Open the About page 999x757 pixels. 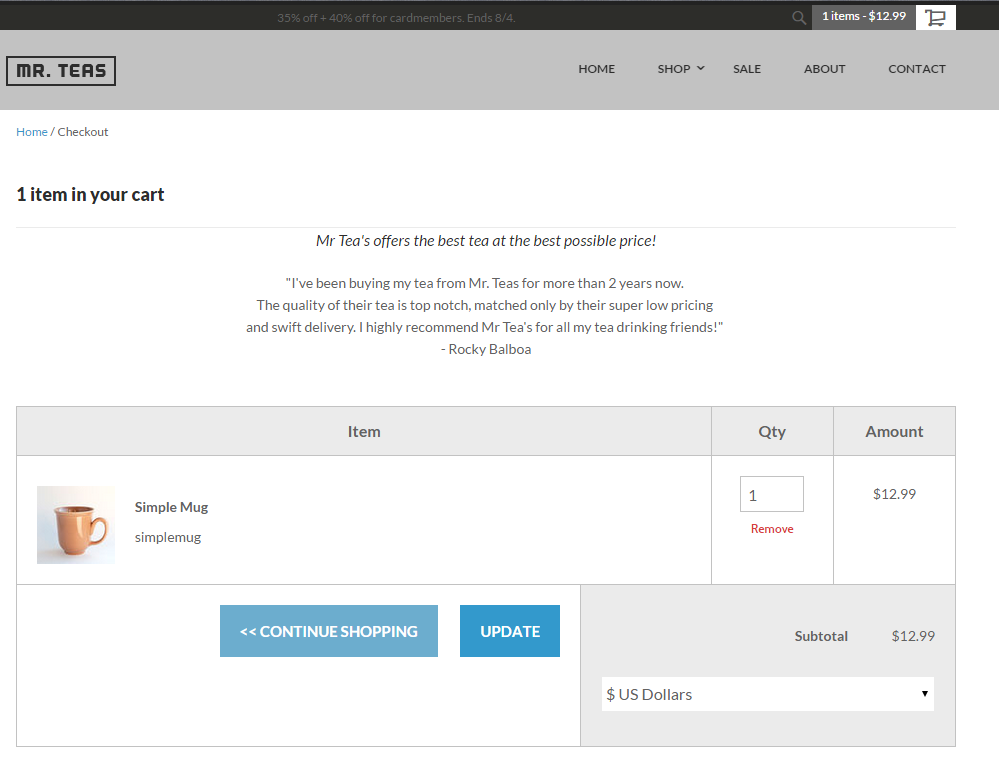click(x=824, y=69)
